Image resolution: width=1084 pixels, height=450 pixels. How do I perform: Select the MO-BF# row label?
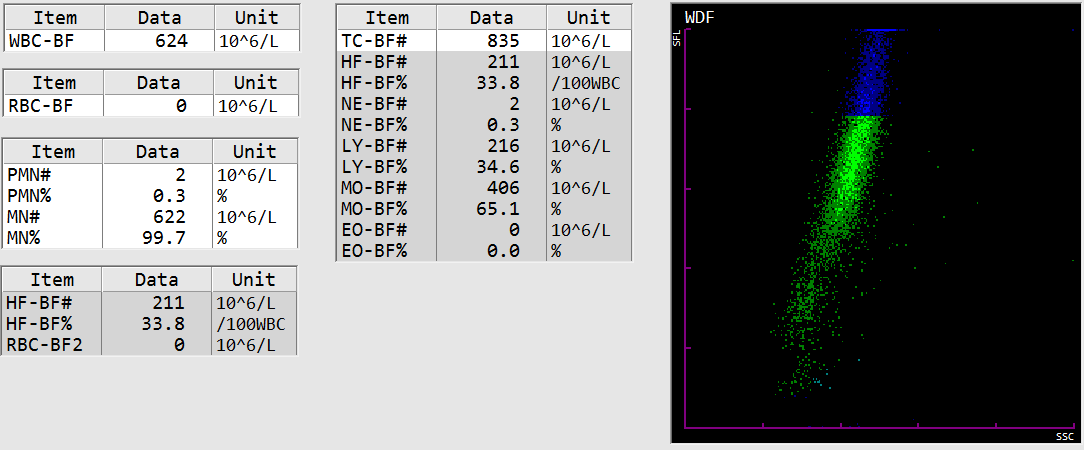[373, 188]
